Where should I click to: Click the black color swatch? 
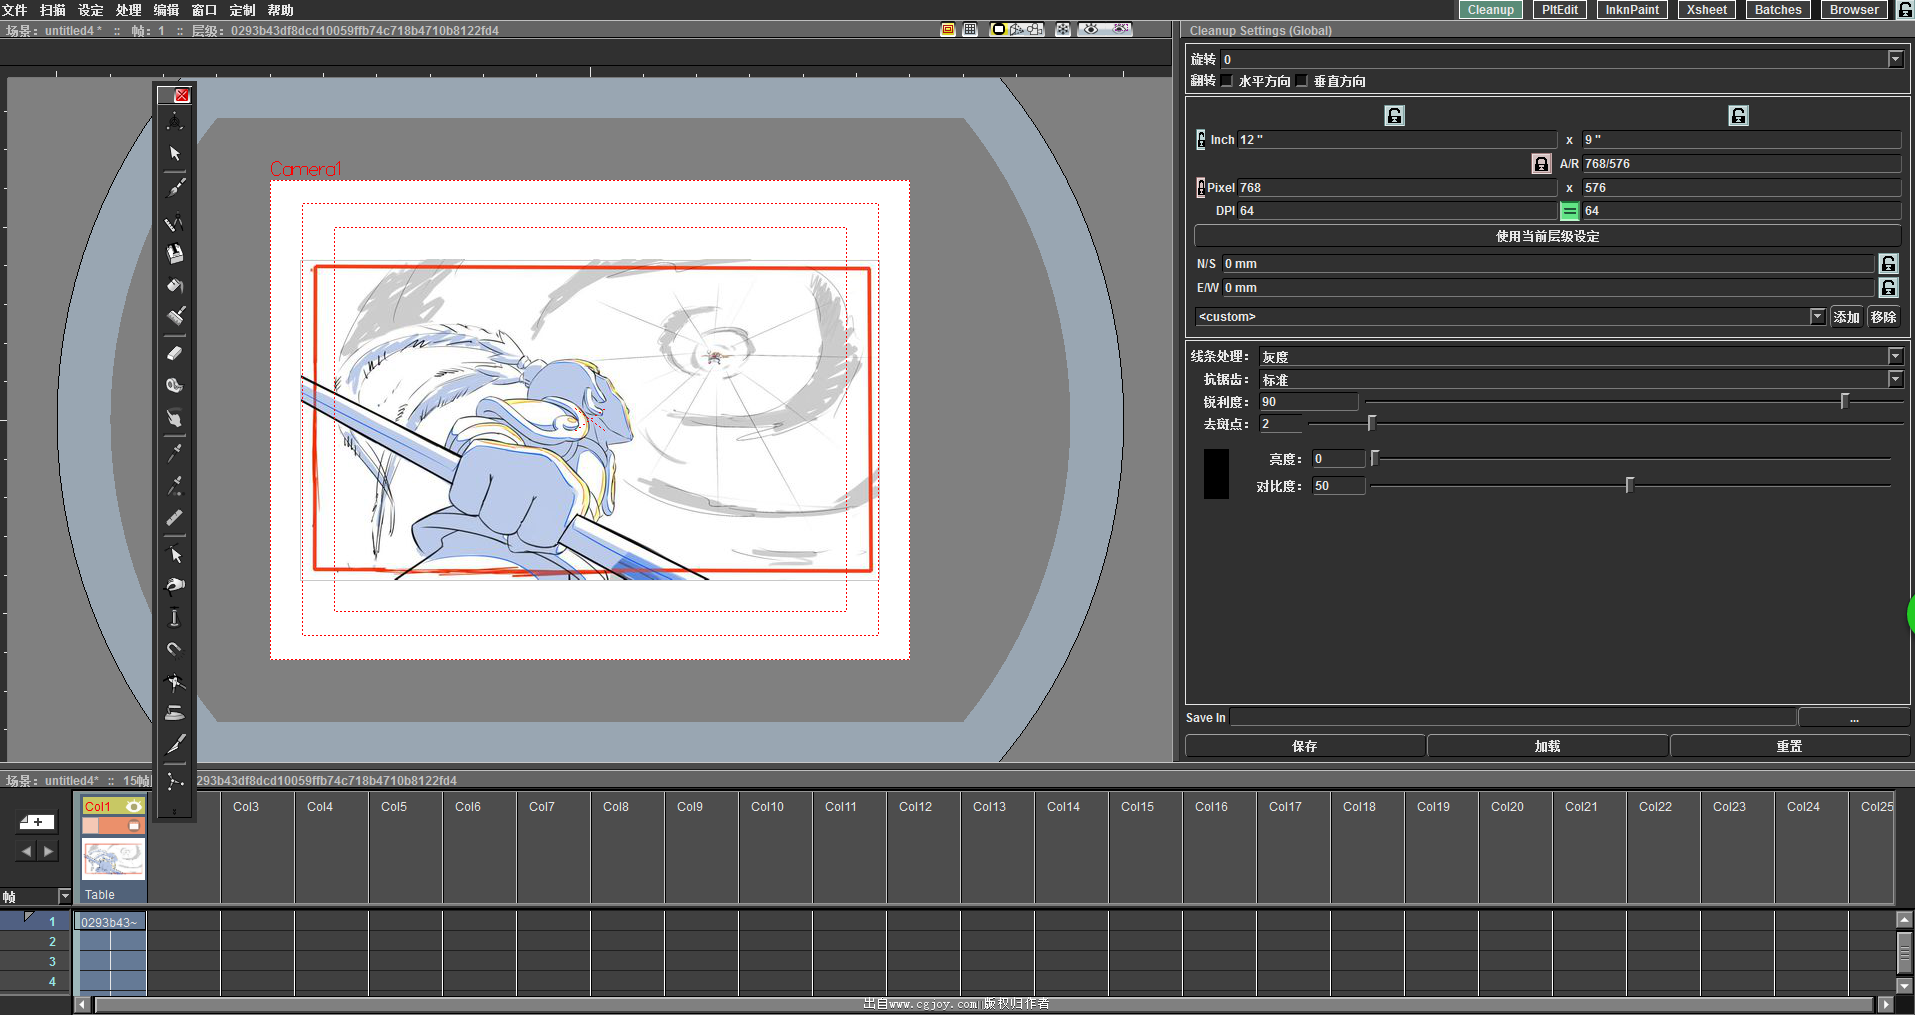click(x=1216, y=474)
